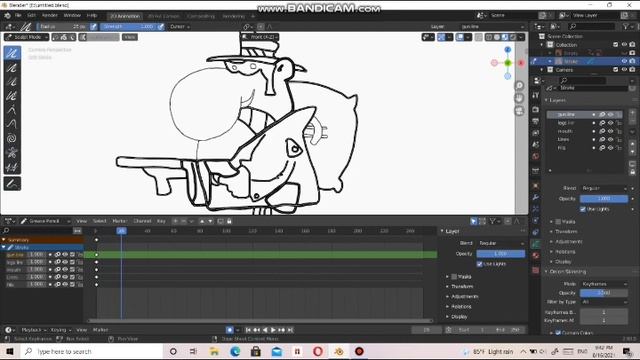The image size is (640, 360).
Task: Switch to the Rendering workspace tab
Action: point(233,16)
